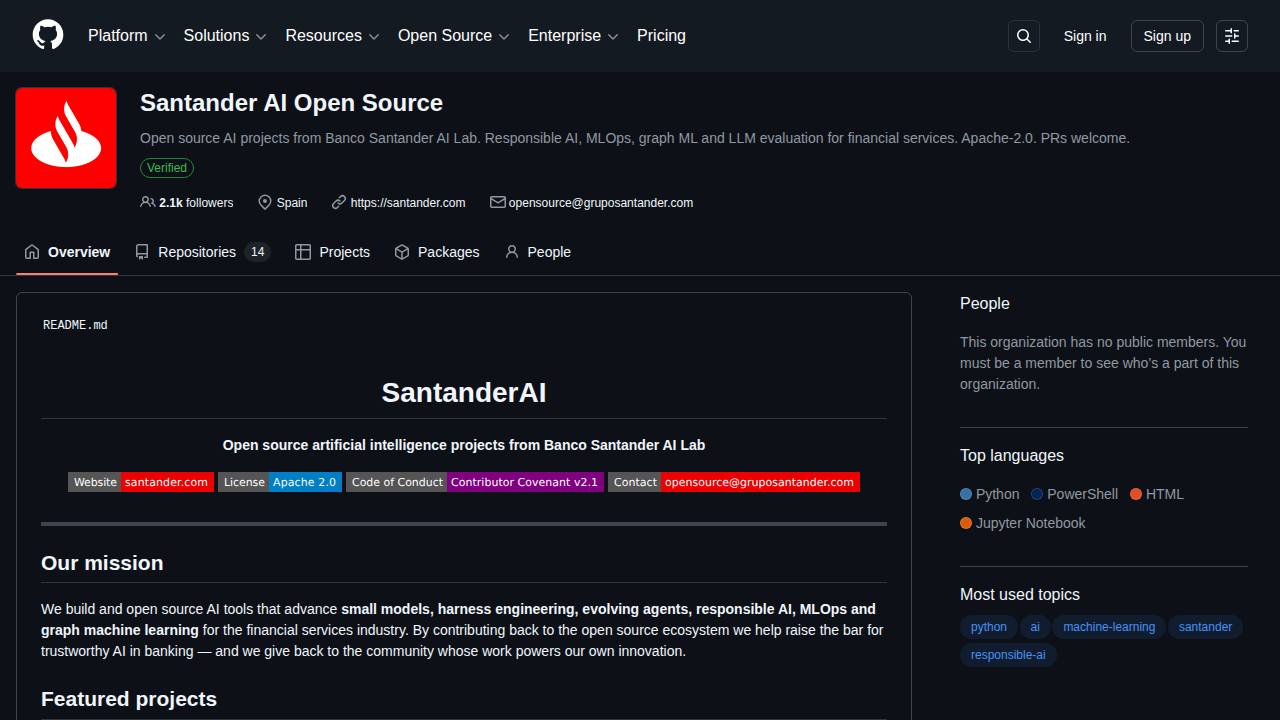Go to the GitHub homepage logo

[x=48, y=35]
